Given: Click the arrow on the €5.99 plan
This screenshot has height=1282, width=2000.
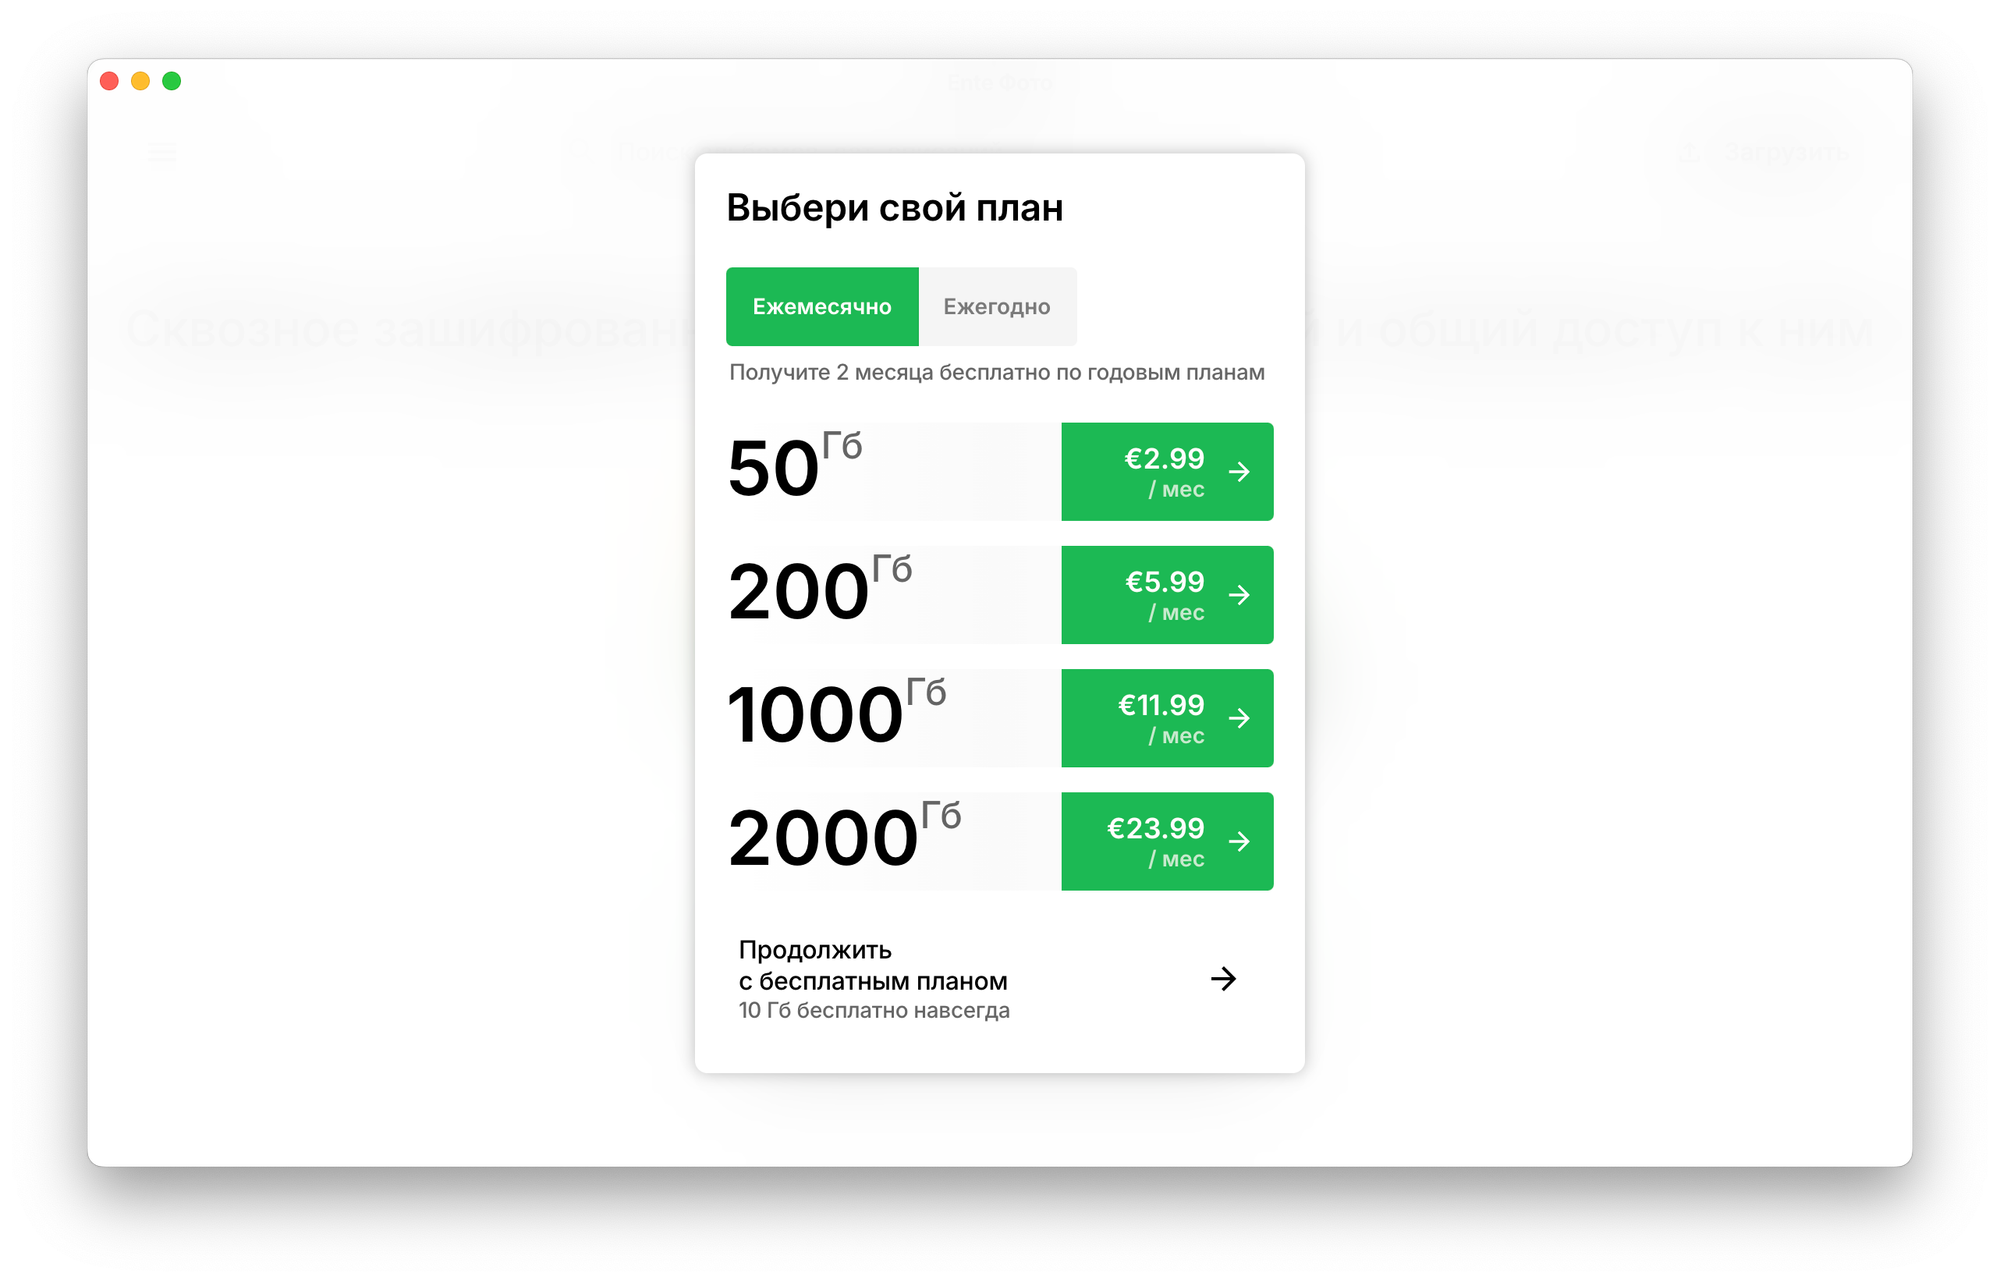Looking at the screenshot, I should tap(1239, 595).
